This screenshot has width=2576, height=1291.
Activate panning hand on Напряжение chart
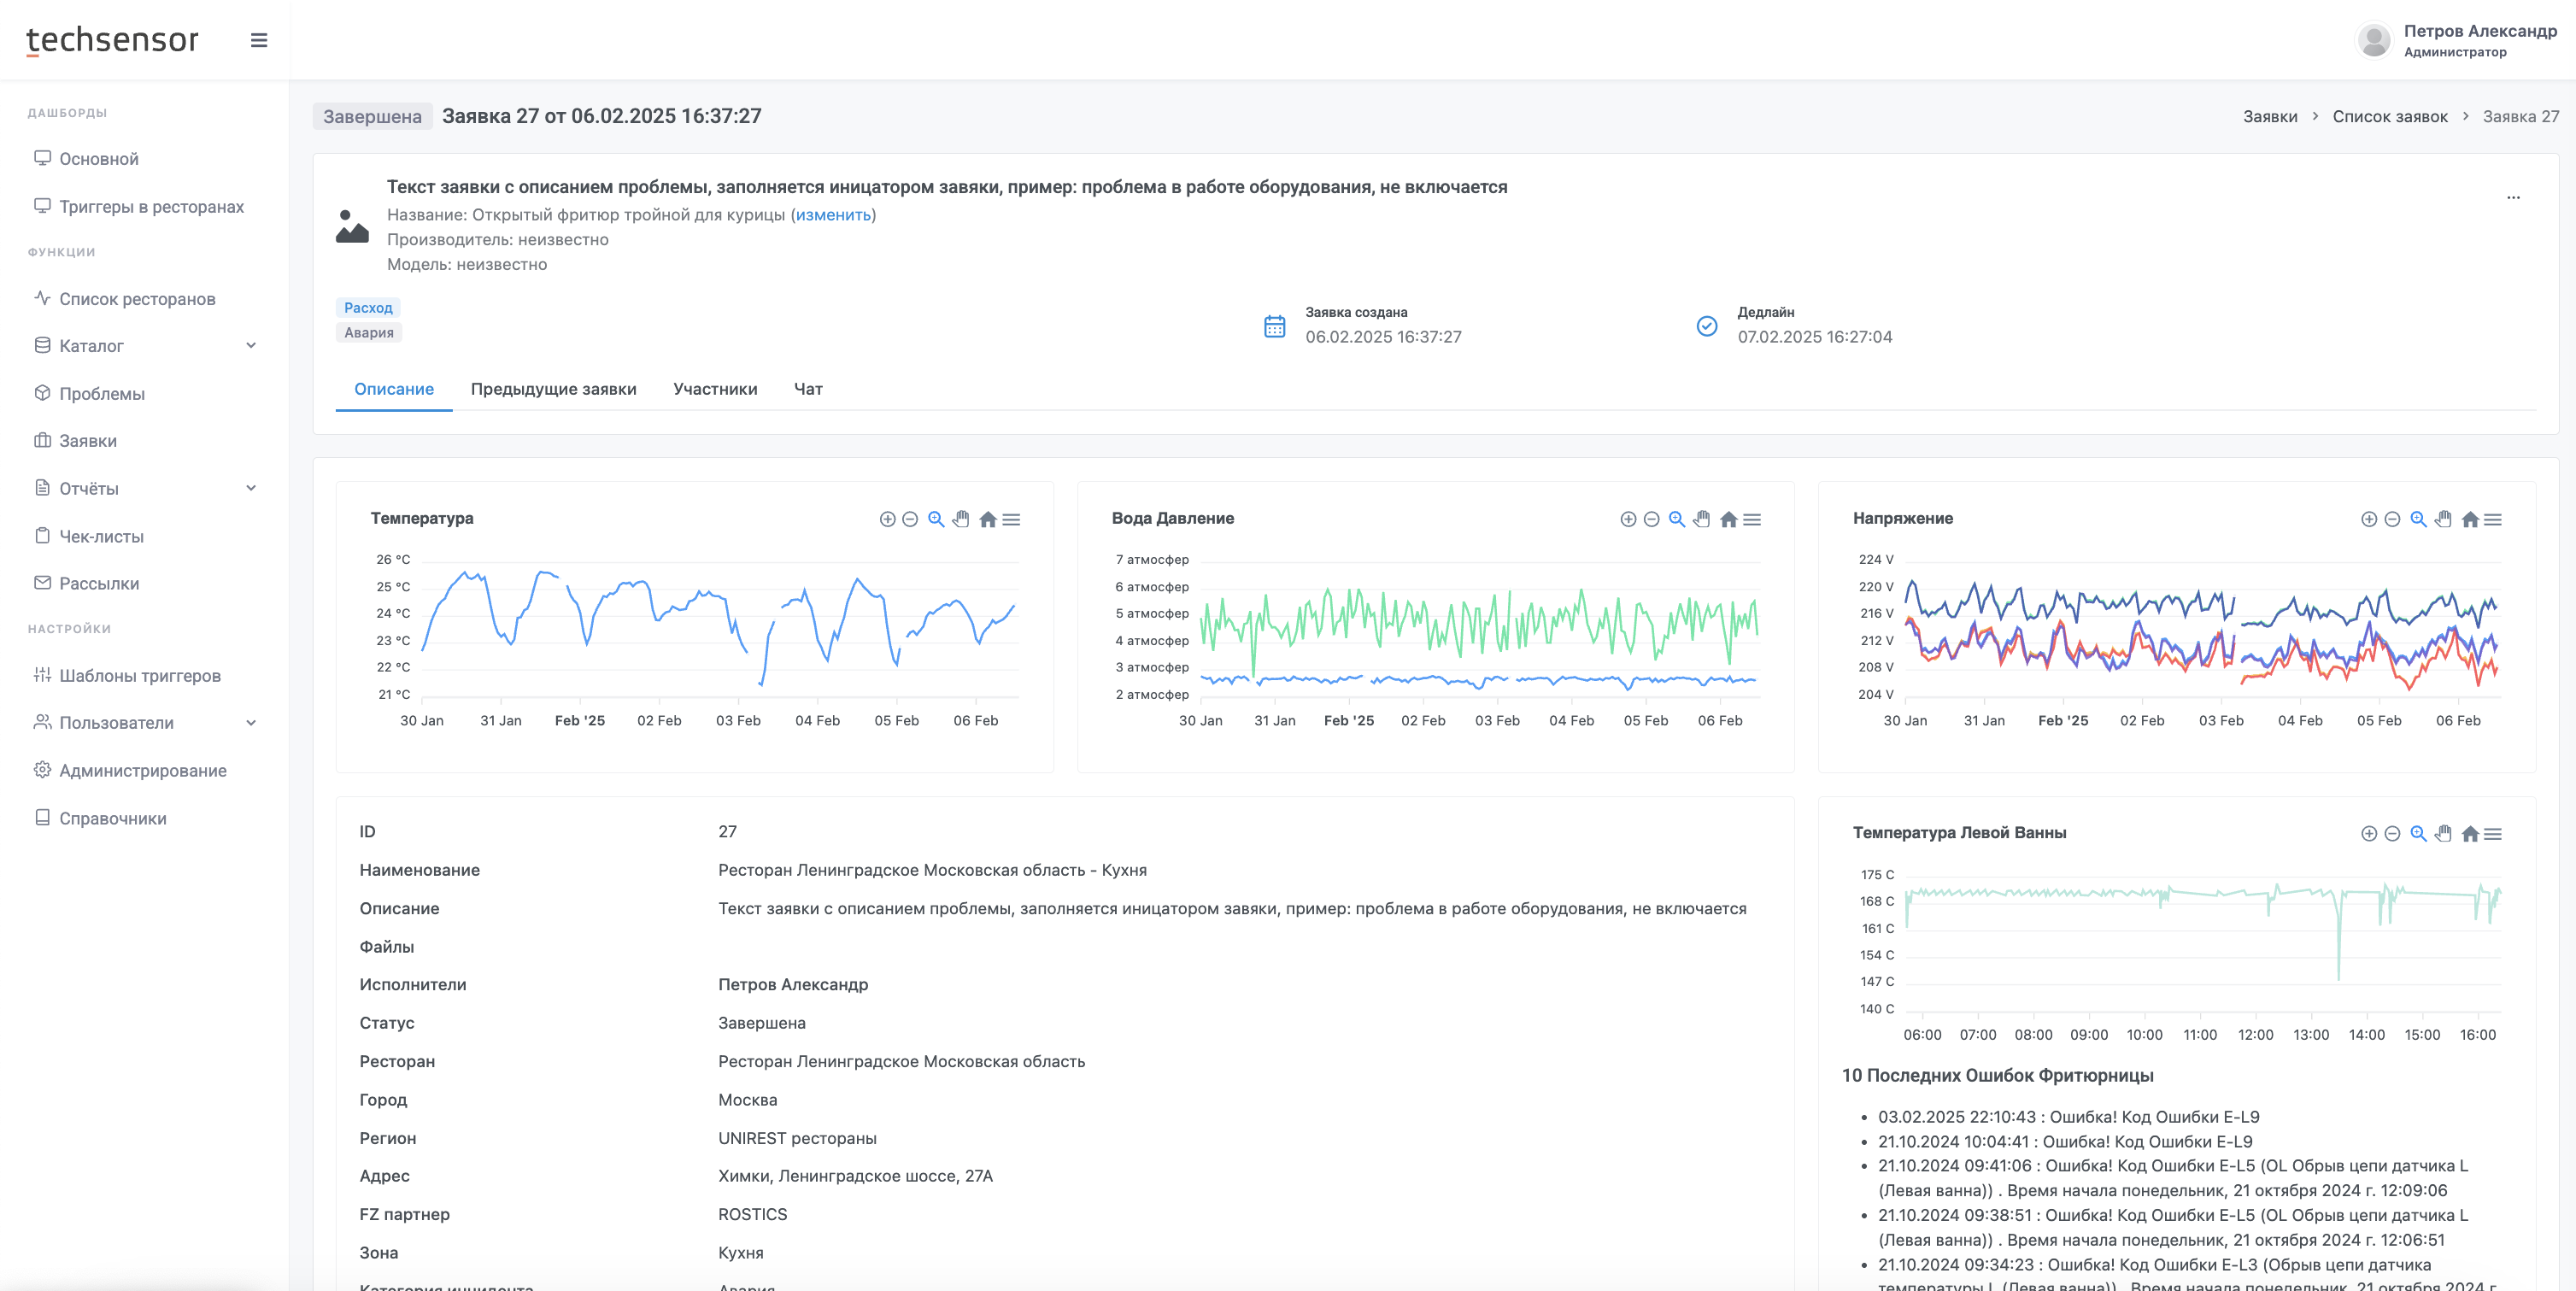coord(2443,519)
